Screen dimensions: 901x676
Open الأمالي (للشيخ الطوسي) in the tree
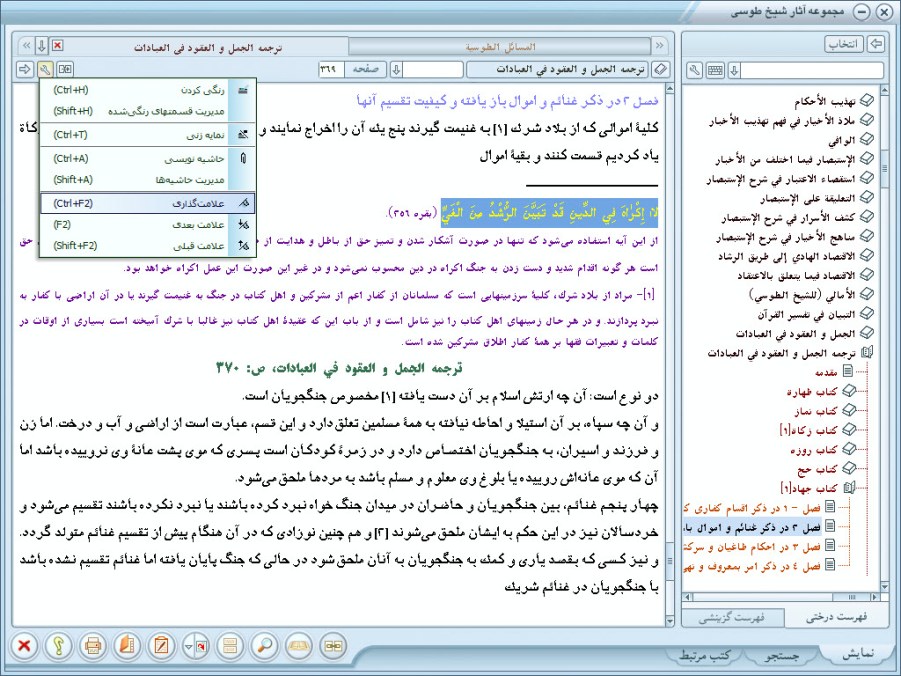(x=802, y=295)
